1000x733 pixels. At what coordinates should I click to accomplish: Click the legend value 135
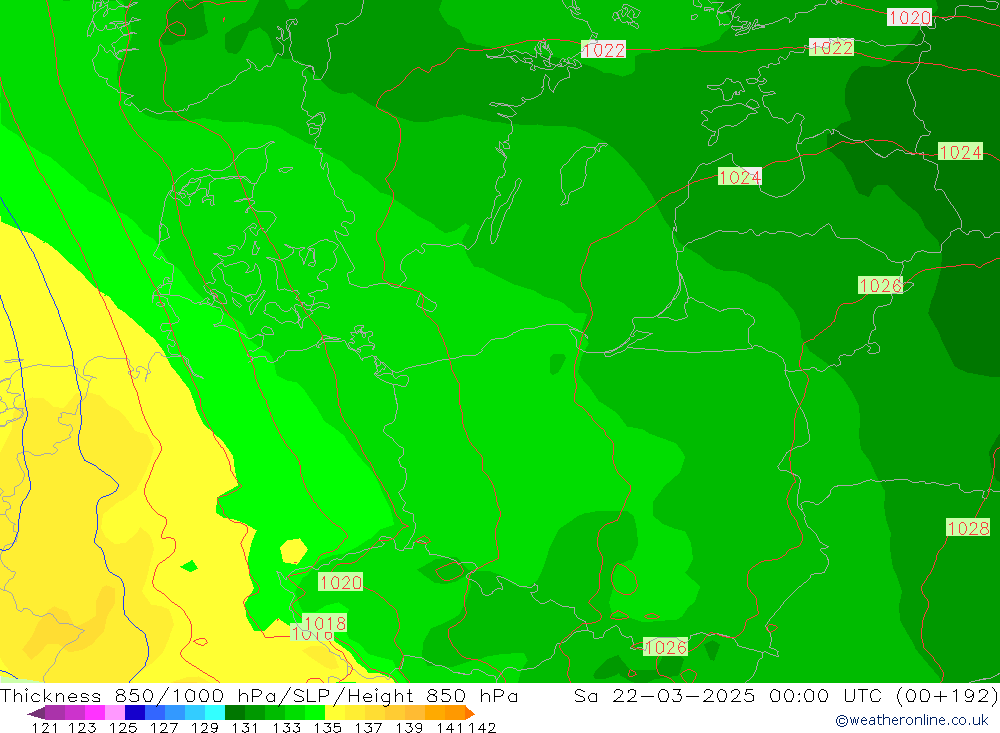click(x=327, y=727)
